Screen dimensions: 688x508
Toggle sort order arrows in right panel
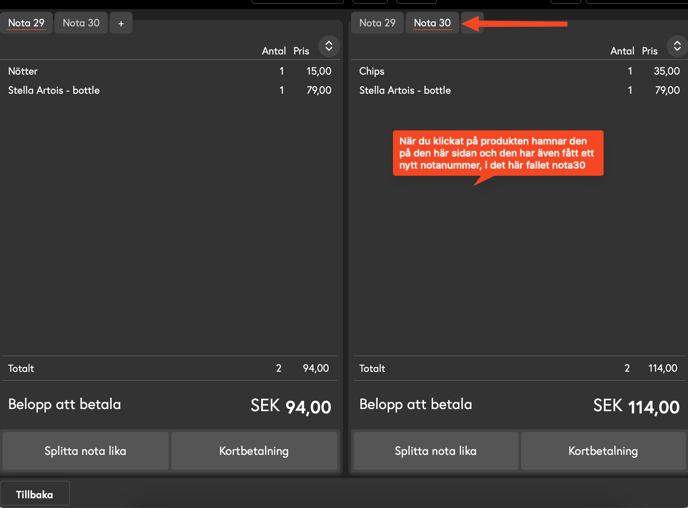coord(677,46)
